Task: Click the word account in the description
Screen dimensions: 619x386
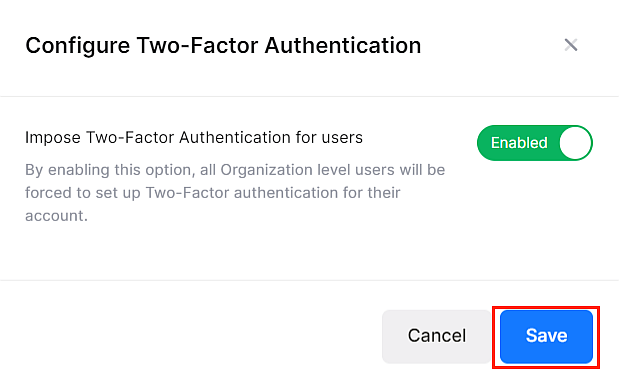Action: [x=54, y=216]
